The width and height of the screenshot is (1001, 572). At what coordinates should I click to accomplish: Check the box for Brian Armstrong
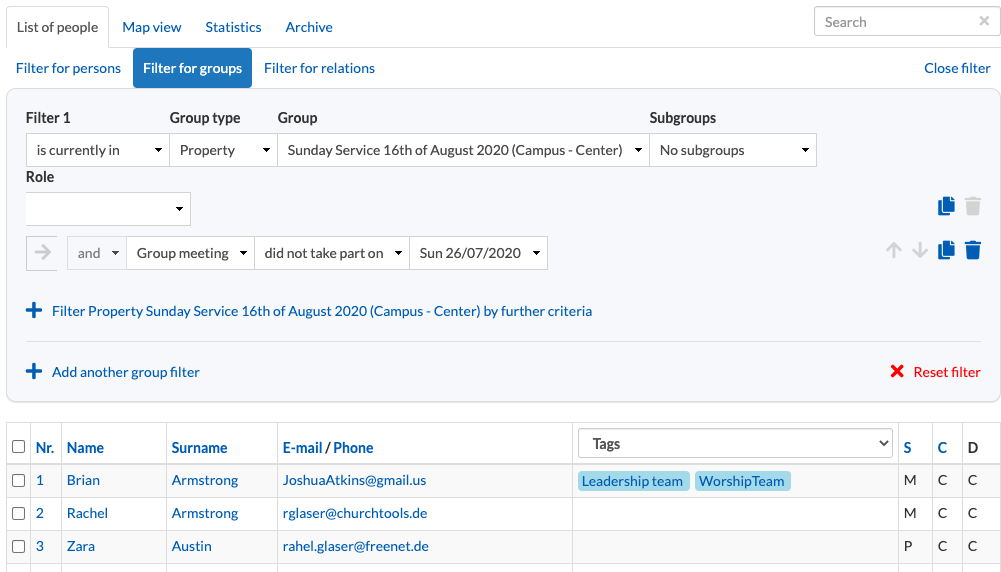[x=19, y=480]
